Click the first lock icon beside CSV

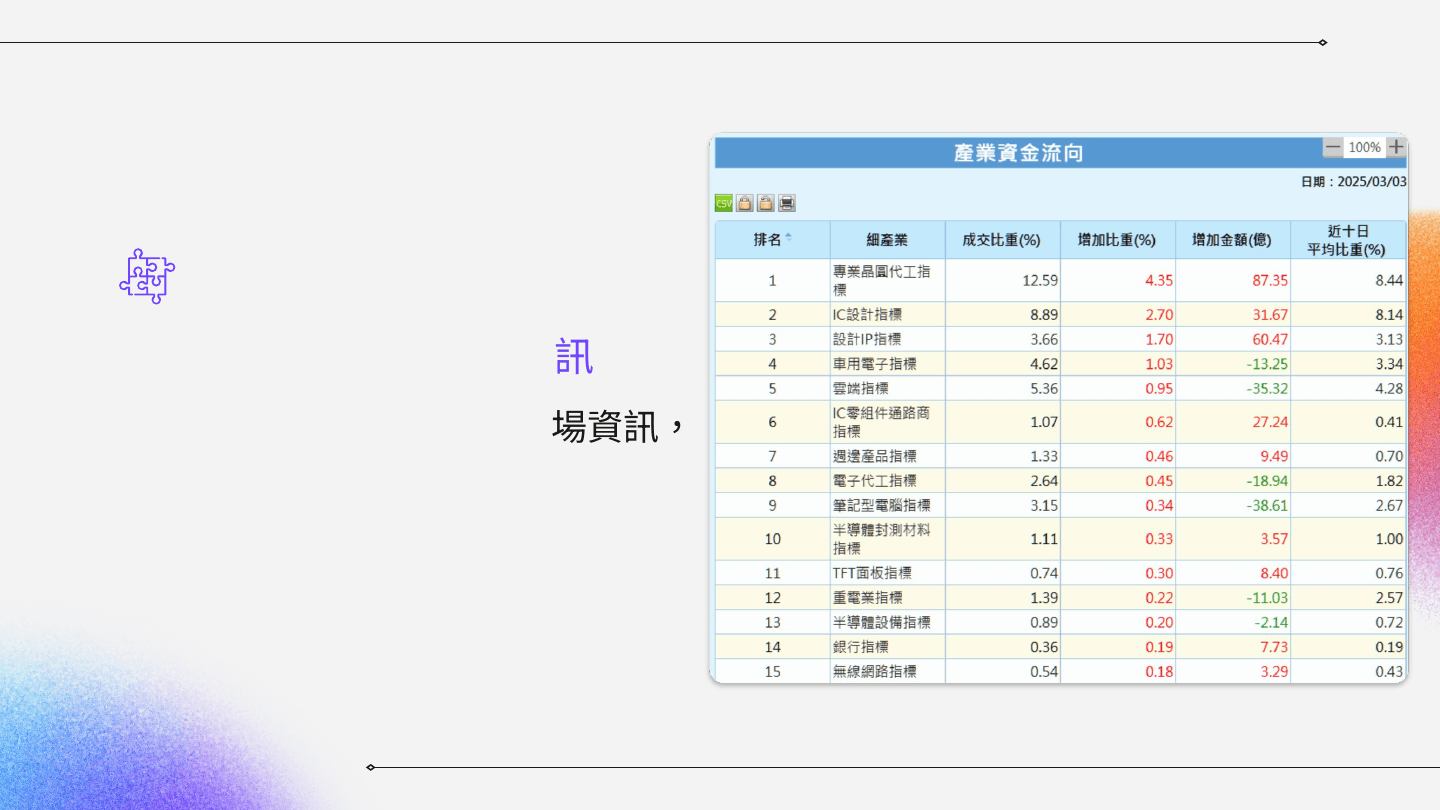pos(745,203)
